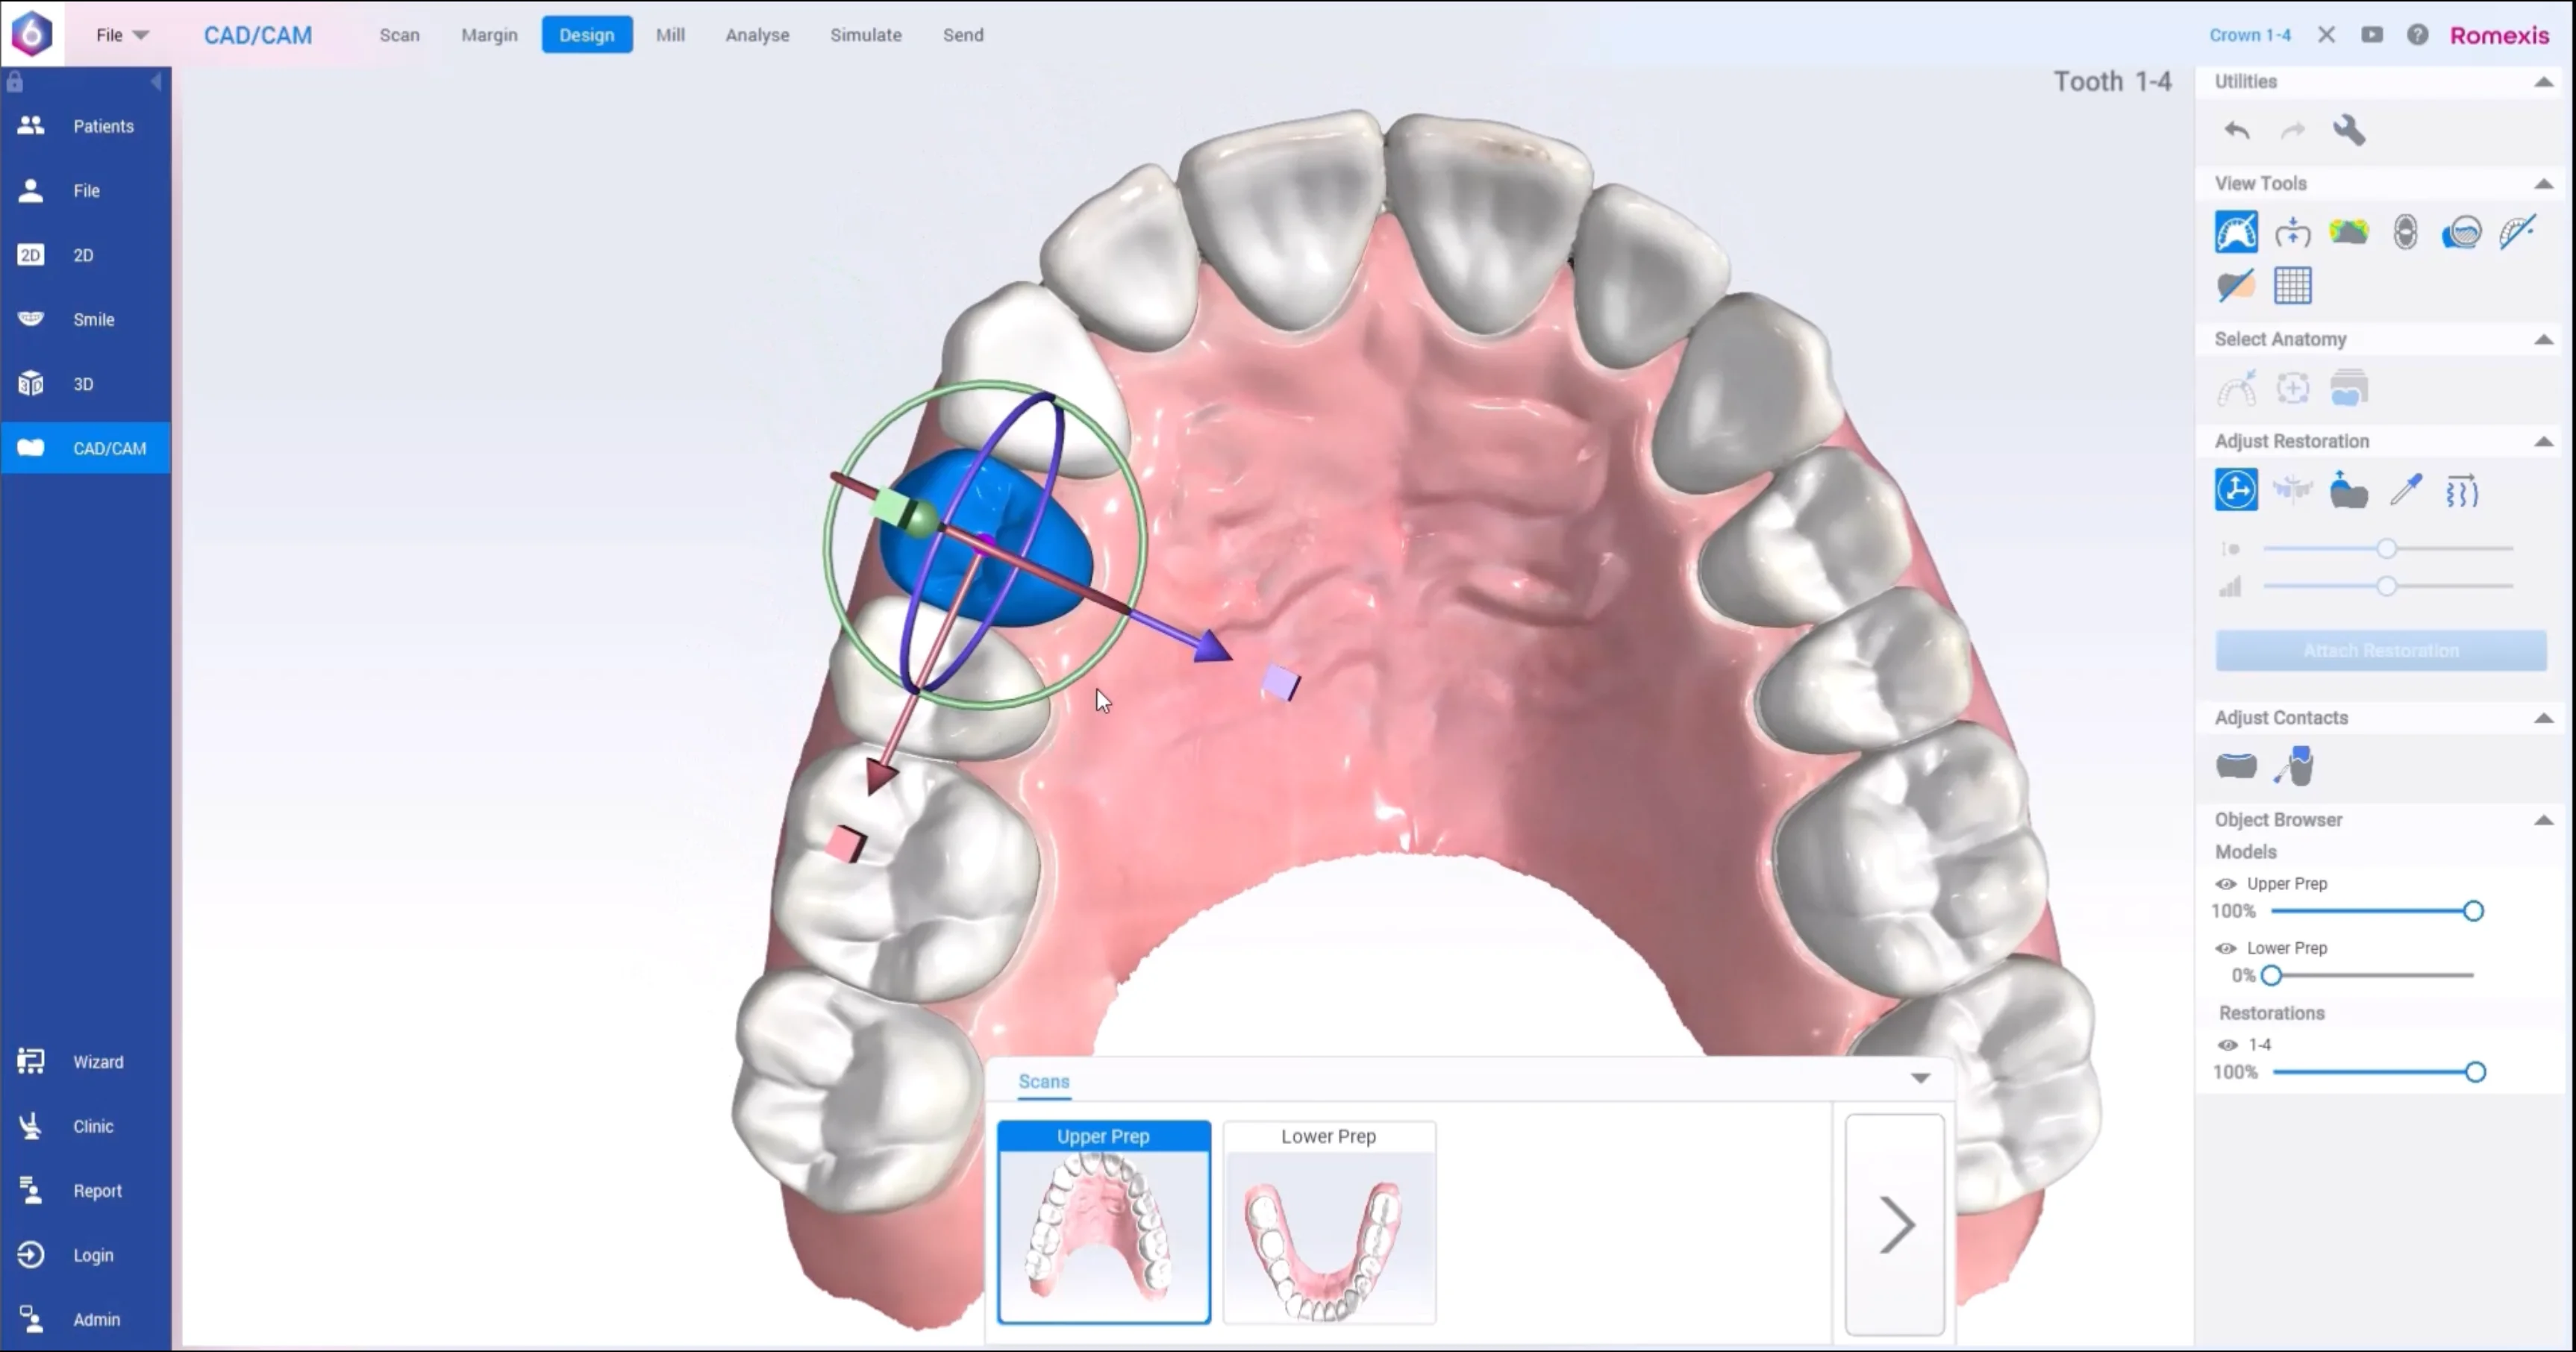The height and width of the screenshot is (1352, 2576).
Task: Select the free-form morphing tool in Adjust Restoration
Action: (2463, 491)
